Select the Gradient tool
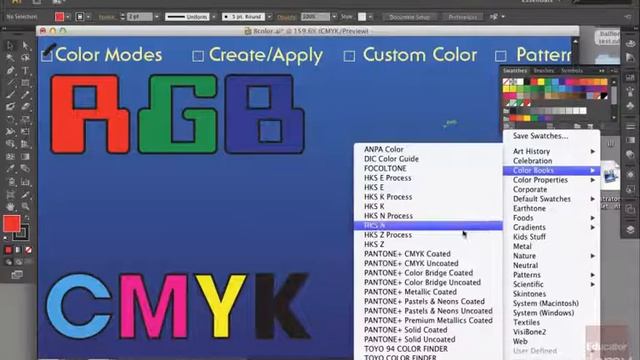Screen dimensions: 640x360 click(x=25, y=156)
